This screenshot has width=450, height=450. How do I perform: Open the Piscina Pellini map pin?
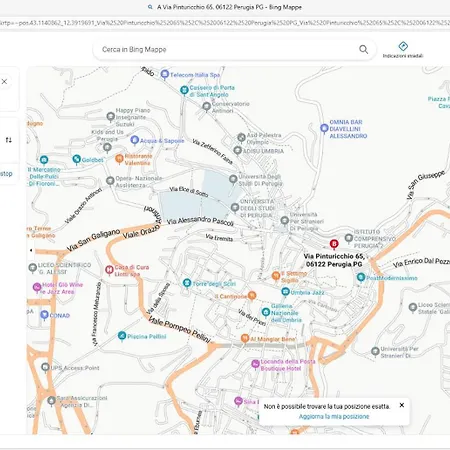click(x=122, y=336)
